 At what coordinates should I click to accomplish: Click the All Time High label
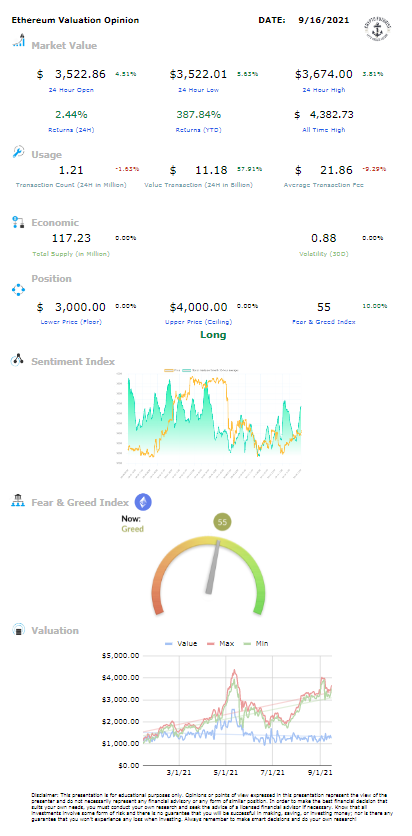click(324, 130)
